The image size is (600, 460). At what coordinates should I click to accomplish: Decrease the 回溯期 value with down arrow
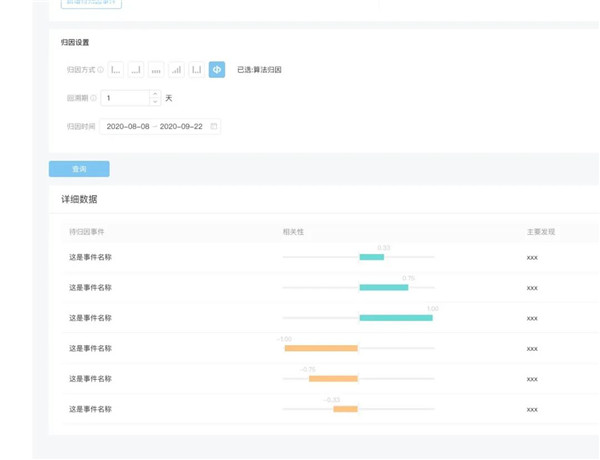[154, 102]
